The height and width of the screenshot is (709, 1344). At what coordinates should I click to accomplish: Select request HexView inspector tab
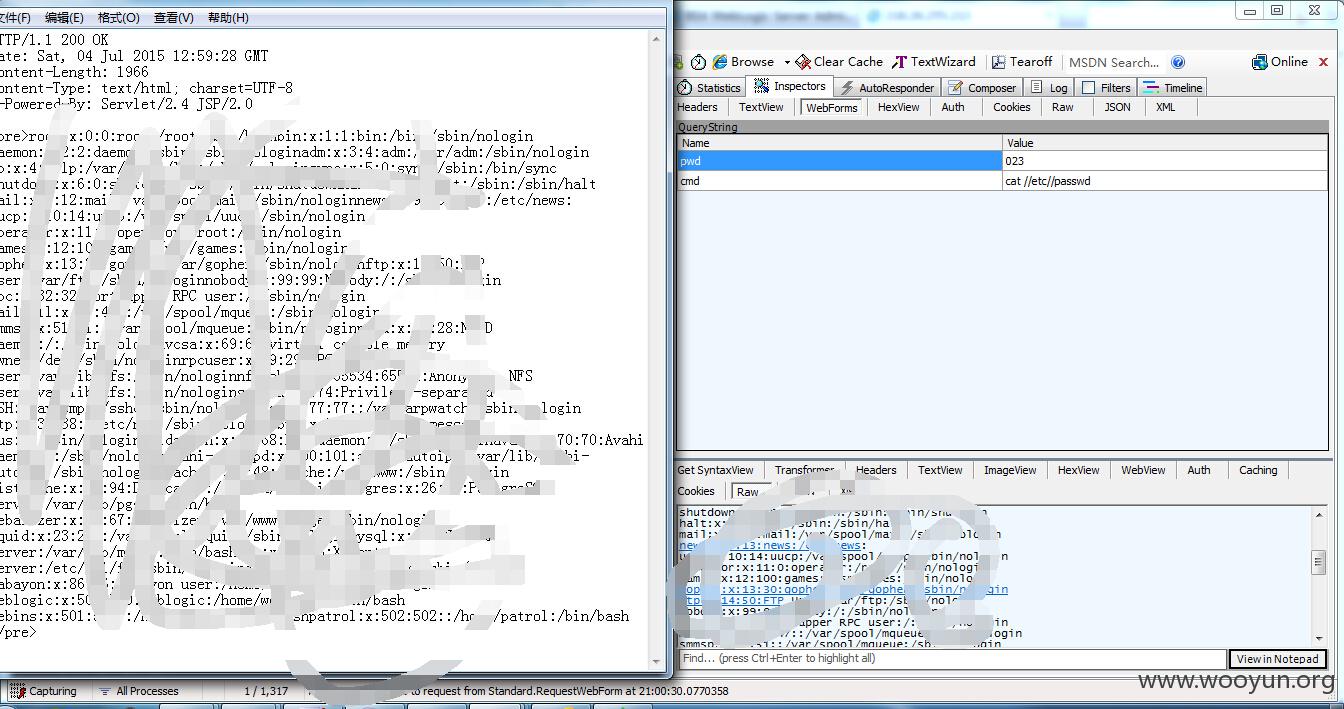coord(899,107)
